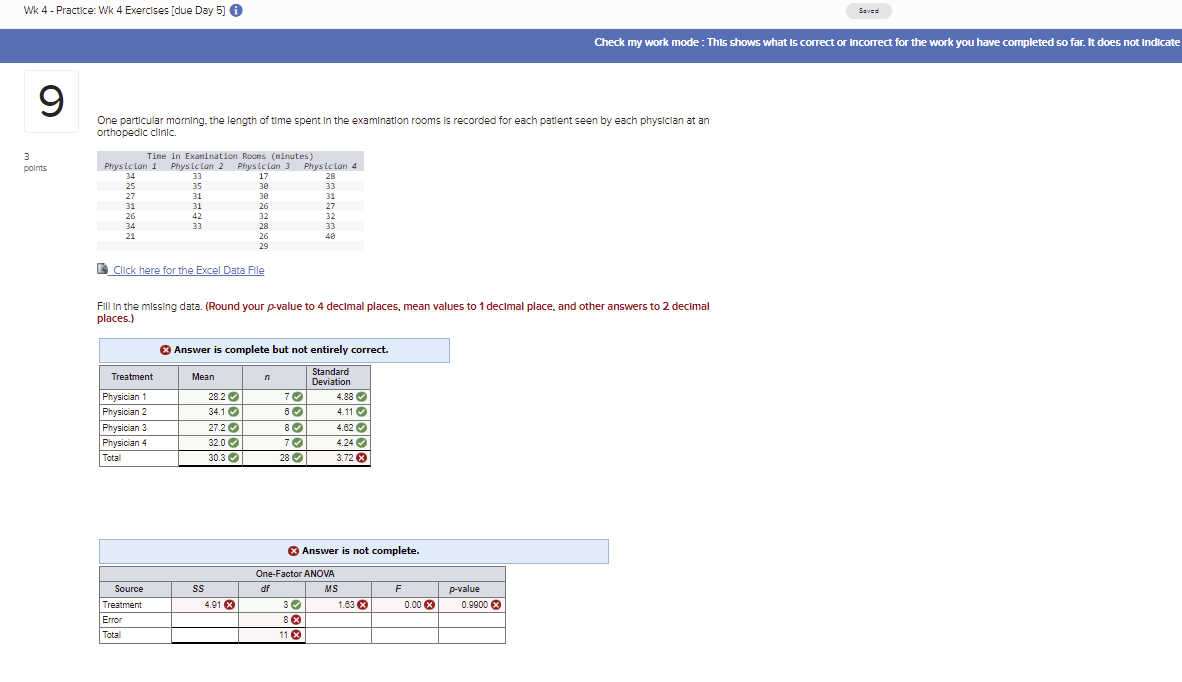Open the info icon beside the Wk 4 title
1182x682 pixels.
[x=236, y=11]
